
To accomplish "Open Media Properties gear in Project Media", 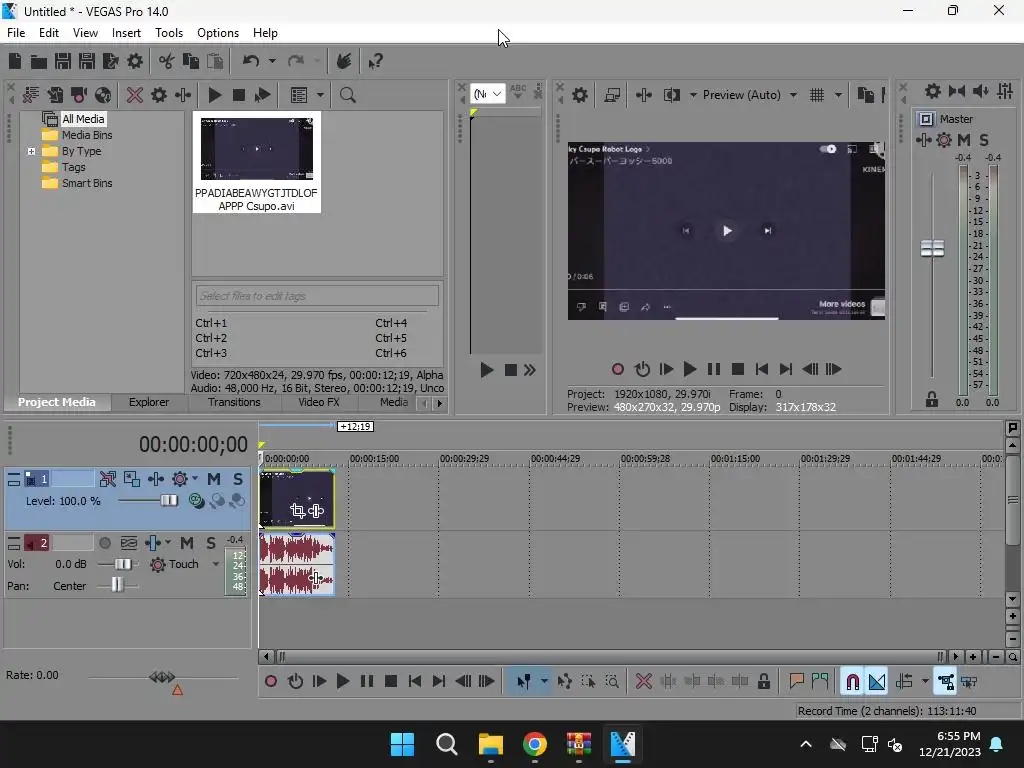I will (x=159, y=95).
